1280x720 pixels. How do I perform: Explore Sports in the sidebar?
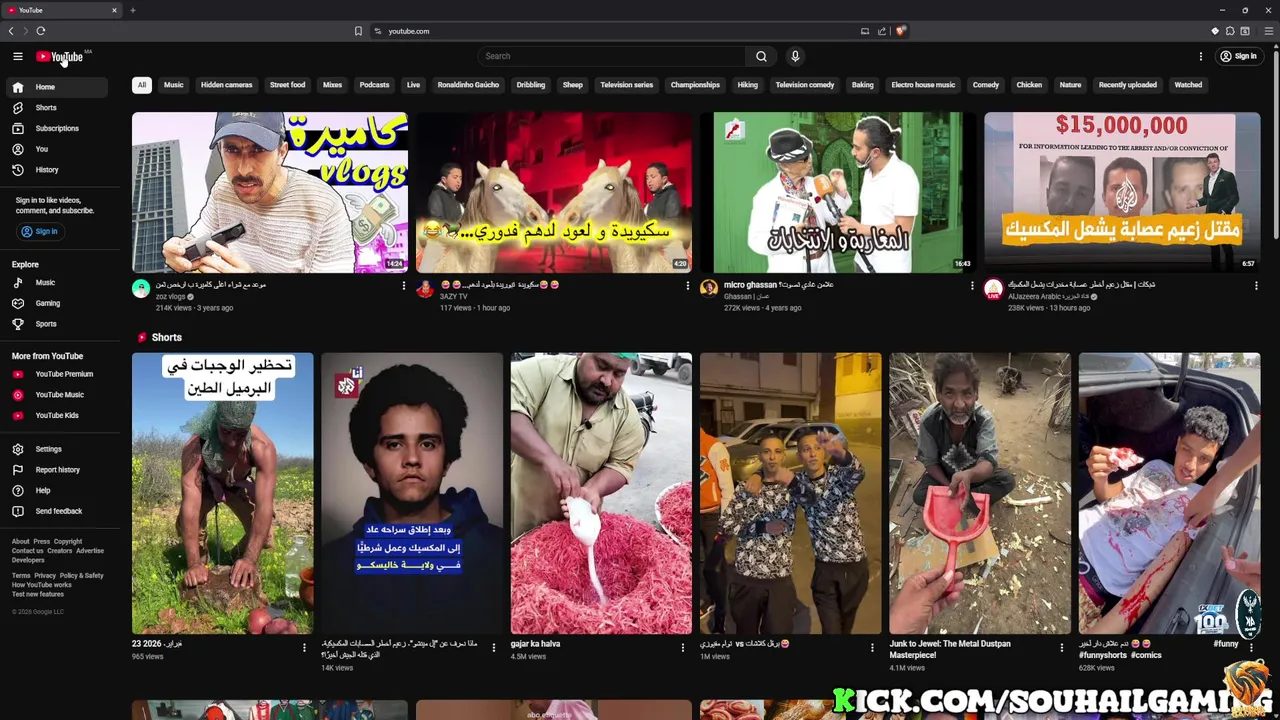tap(56, 324)
